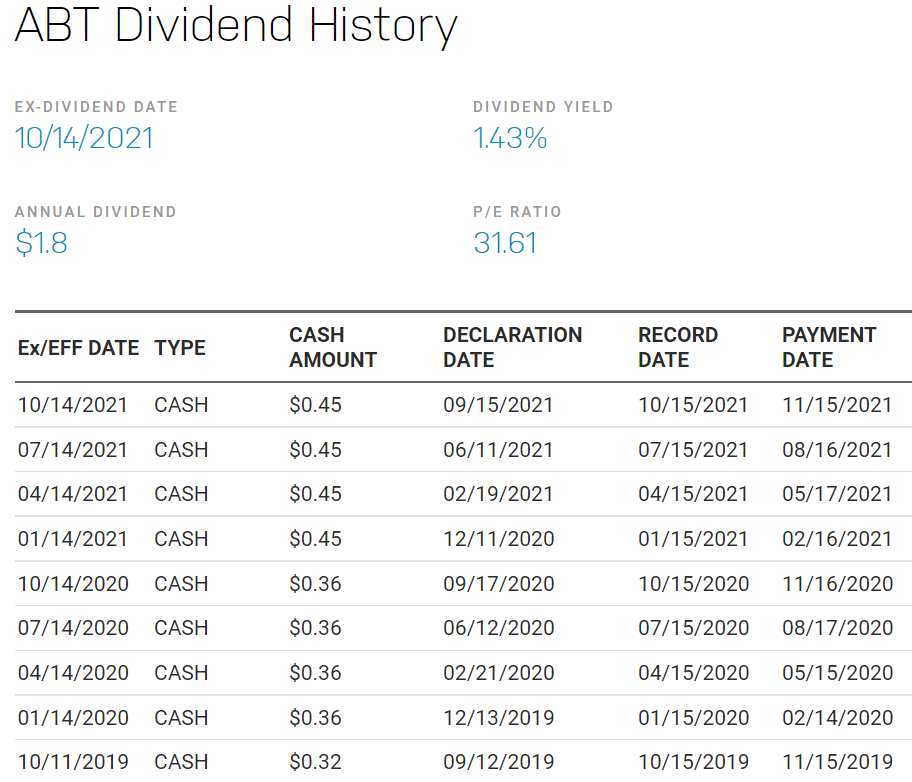The image size is (912, 782).
Task: Select payment date 11/15/2019
Action: coord(838,762)
